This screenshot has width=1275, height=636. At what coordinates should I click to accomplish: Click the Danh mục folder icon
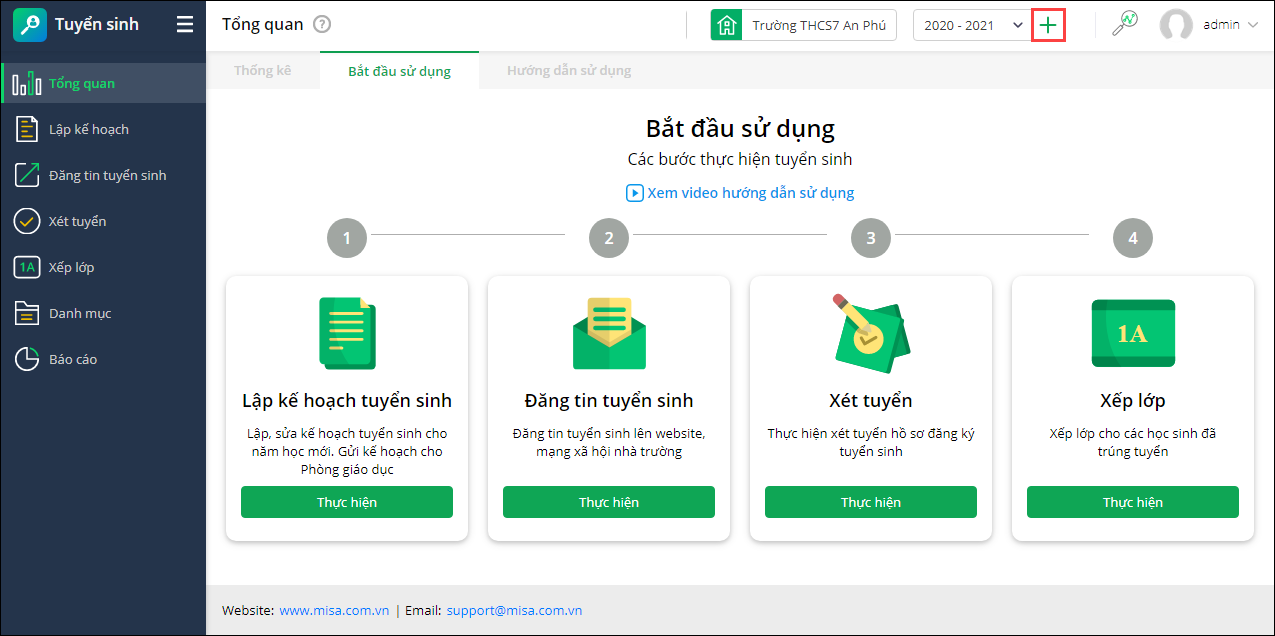click(27, 313)
